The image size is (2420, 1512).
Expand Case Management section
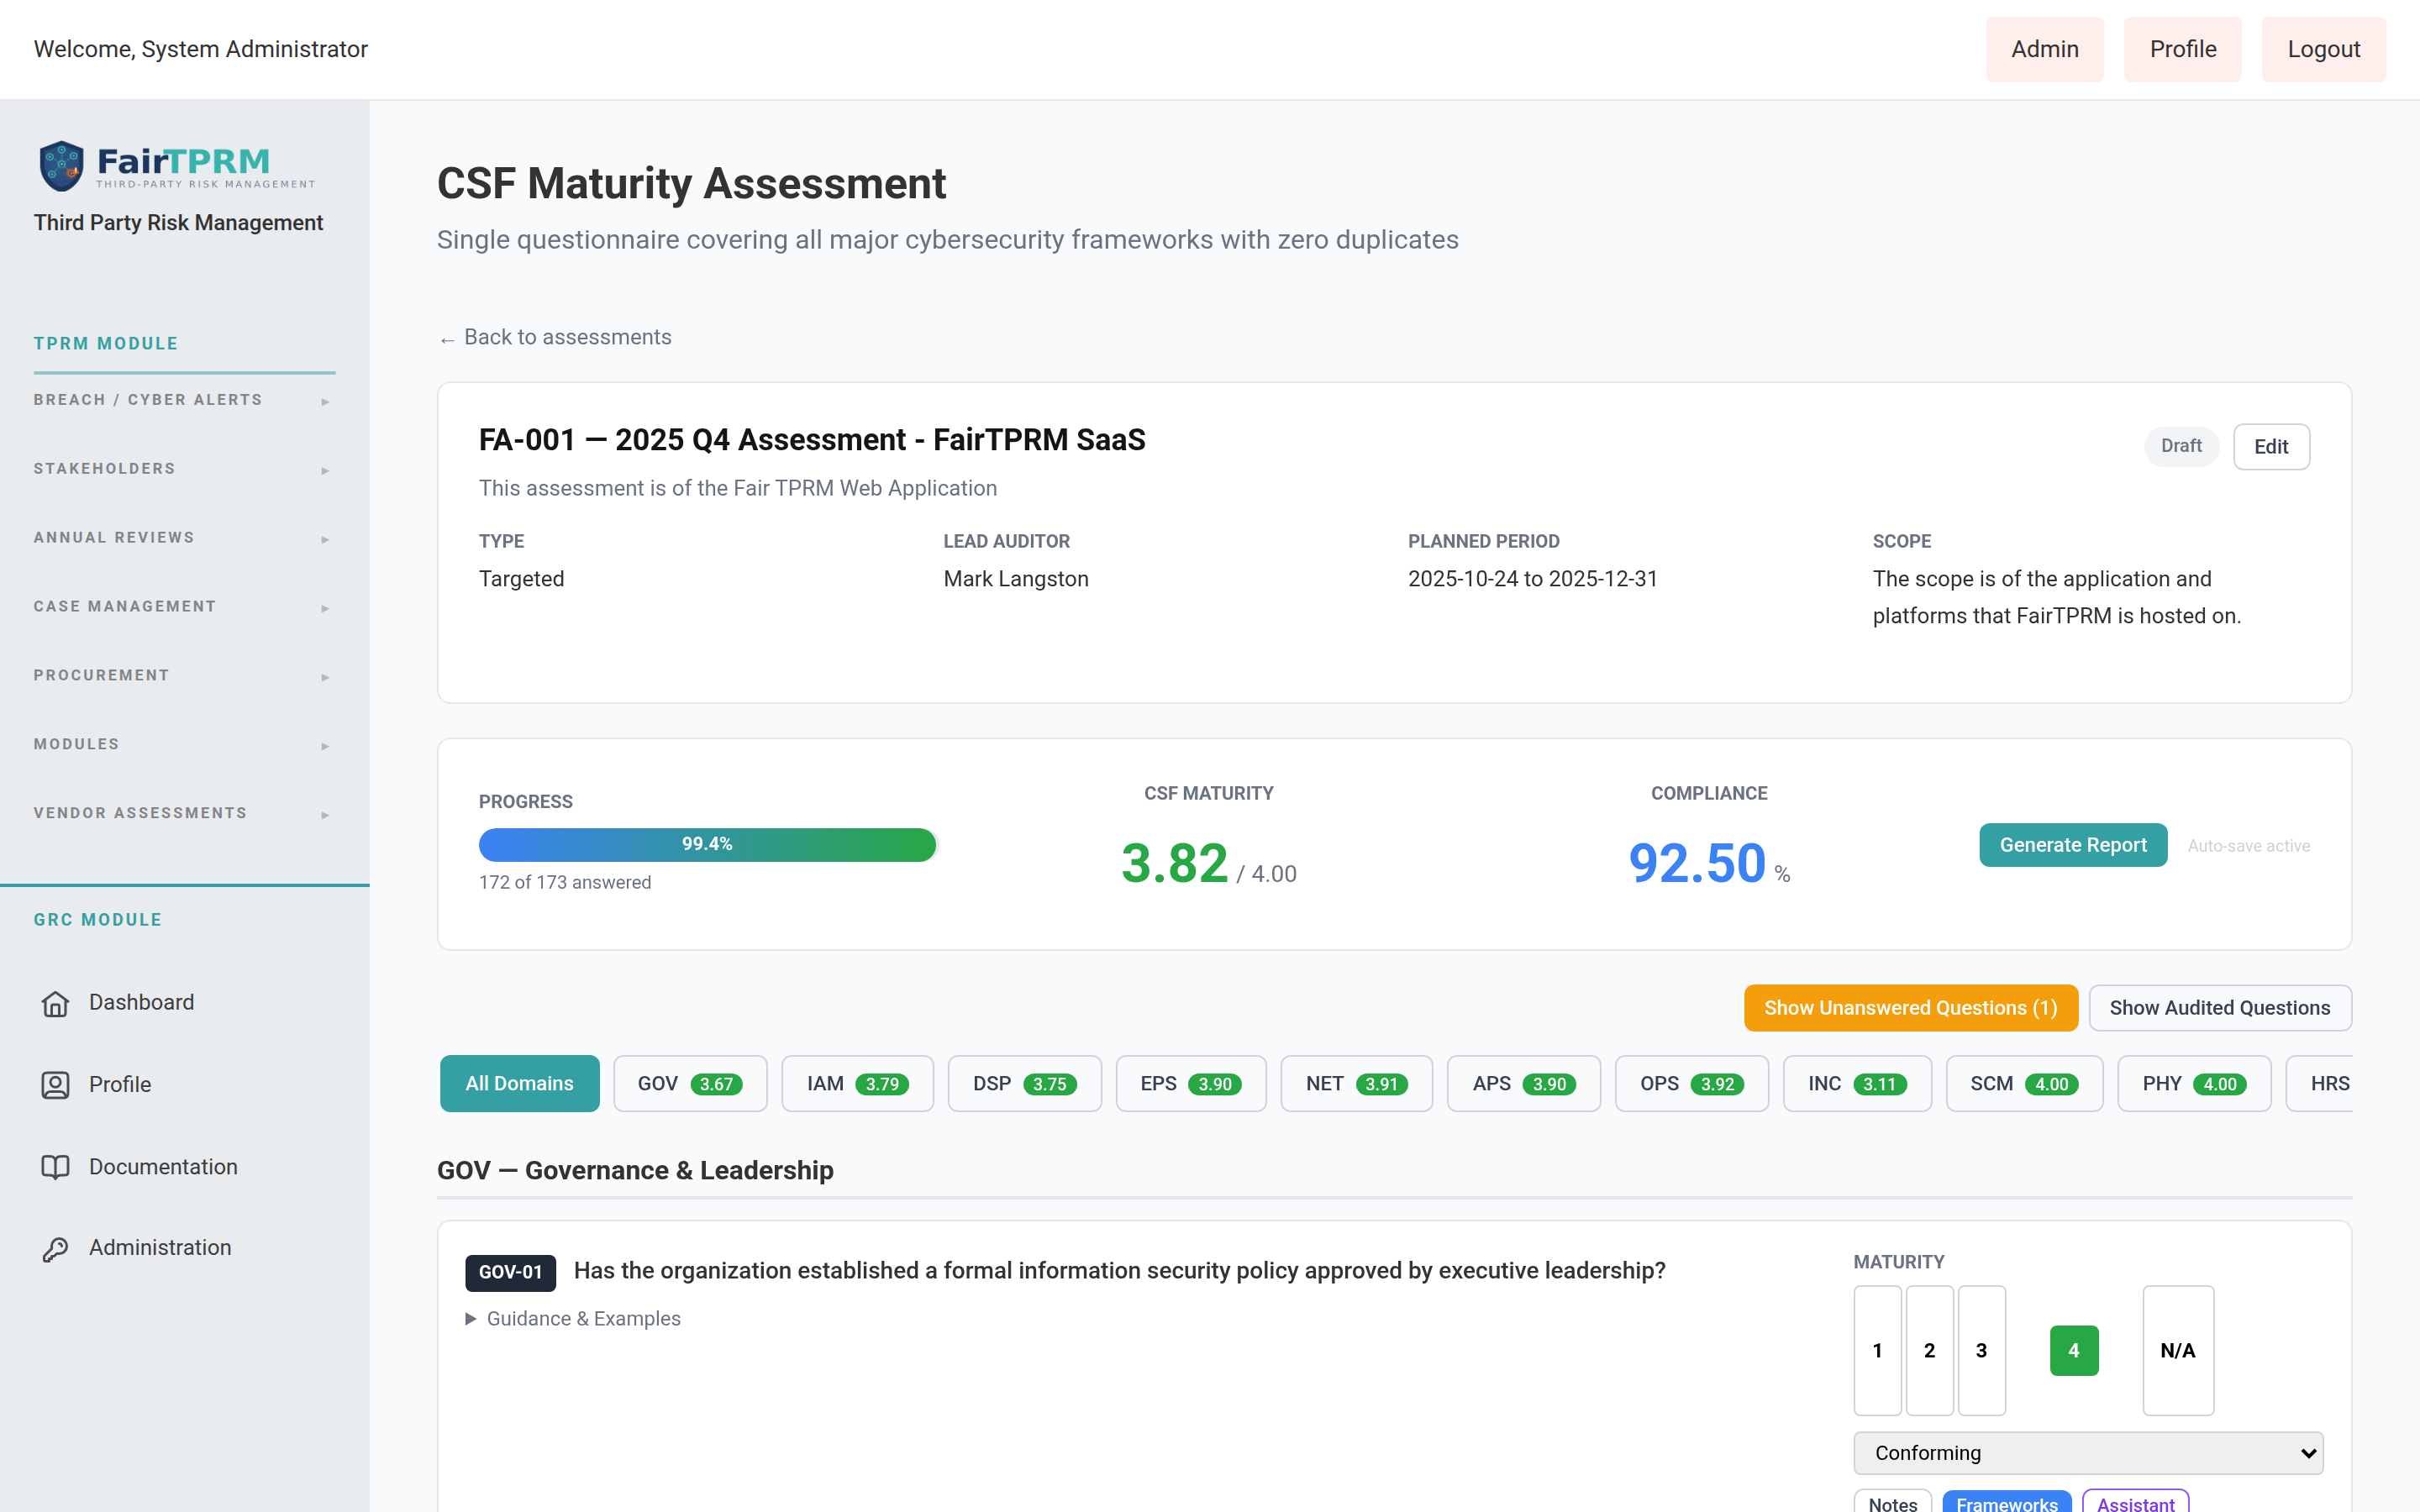coord(184,607)
